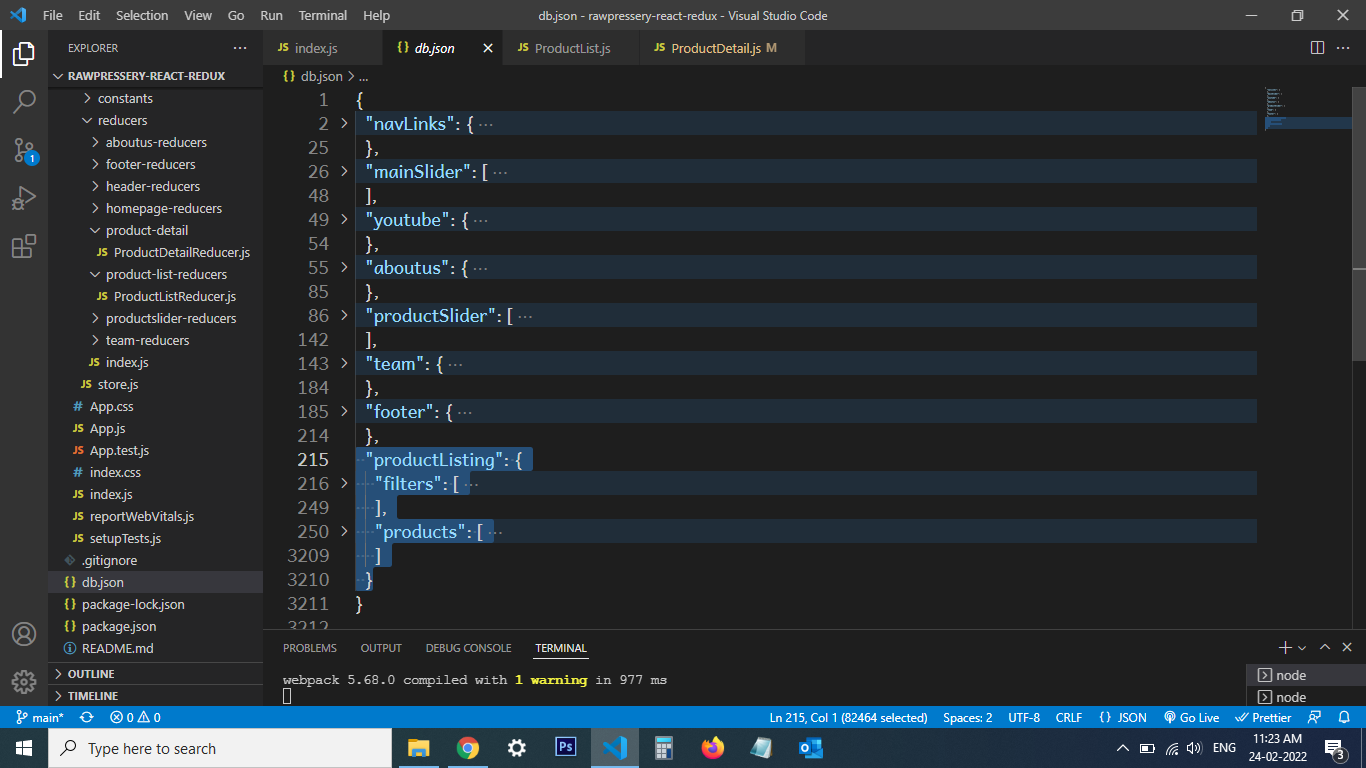
Task: Open Firefox from the taskbar
Action: click(x=712, y=748)
